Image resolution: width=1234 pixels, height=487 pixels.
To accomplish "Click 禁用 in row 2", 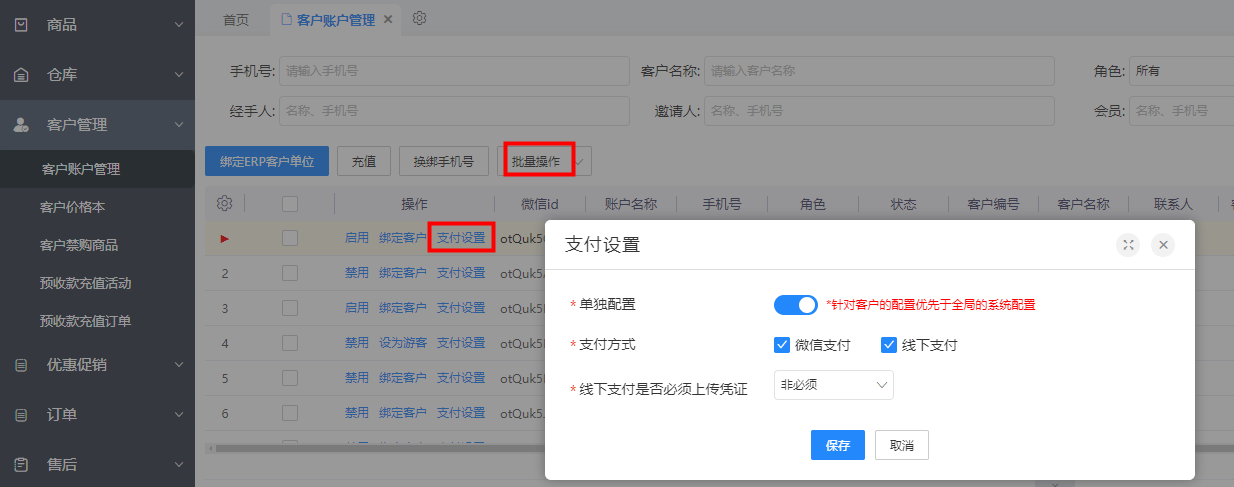I will tap(357, 273).
